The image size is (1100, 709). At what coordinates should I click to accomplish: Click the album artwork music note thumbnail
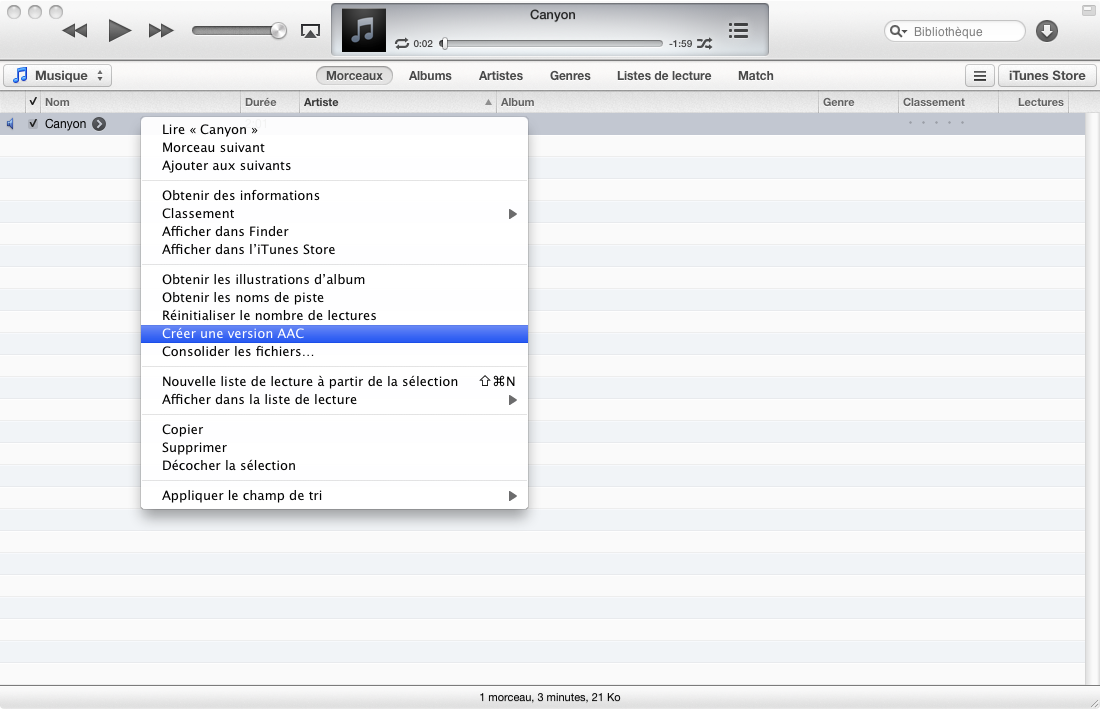point(363,30)
